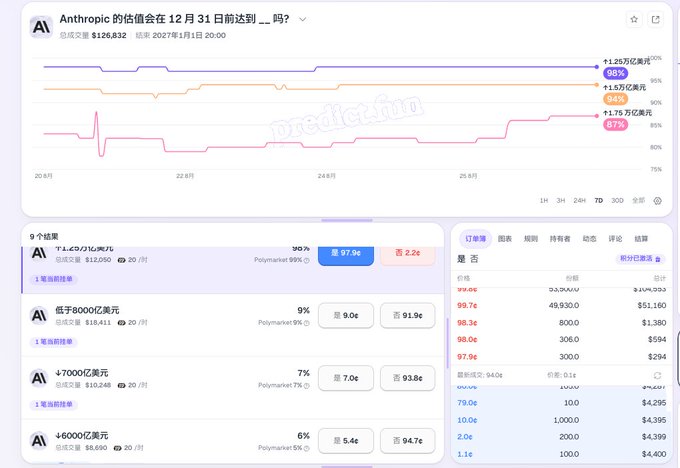Select the 7D chart timeframe
The height and width of the screenshot is (468, 680).
598,200
